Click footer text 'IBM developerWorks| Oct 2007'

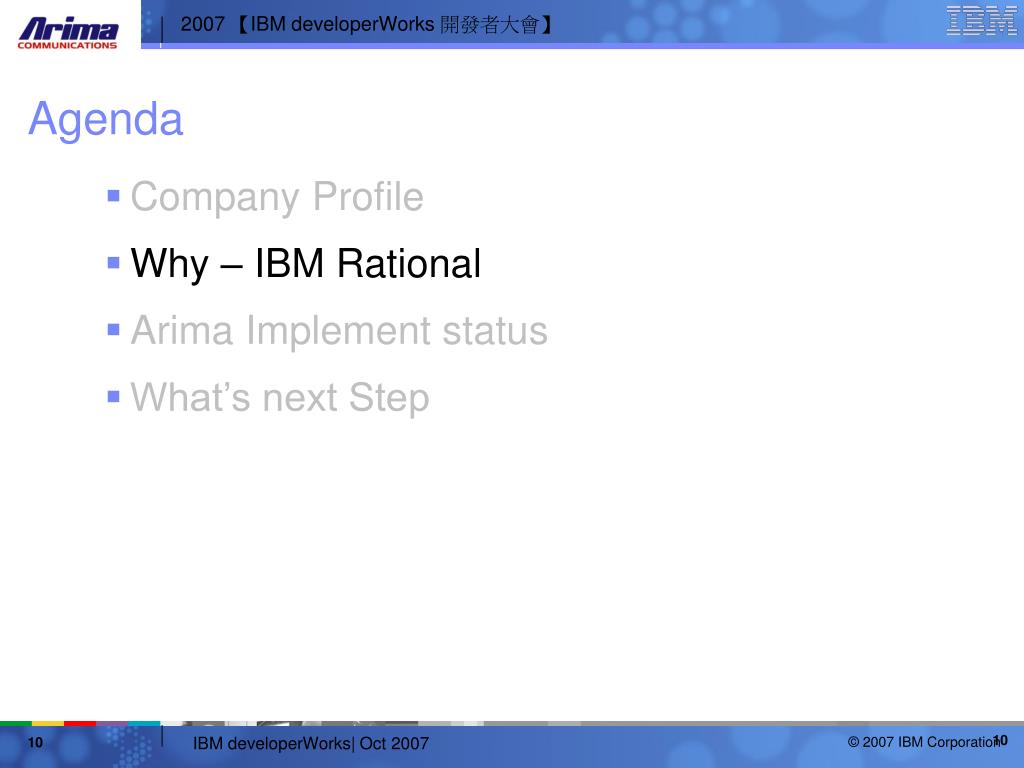click(311, 743)
